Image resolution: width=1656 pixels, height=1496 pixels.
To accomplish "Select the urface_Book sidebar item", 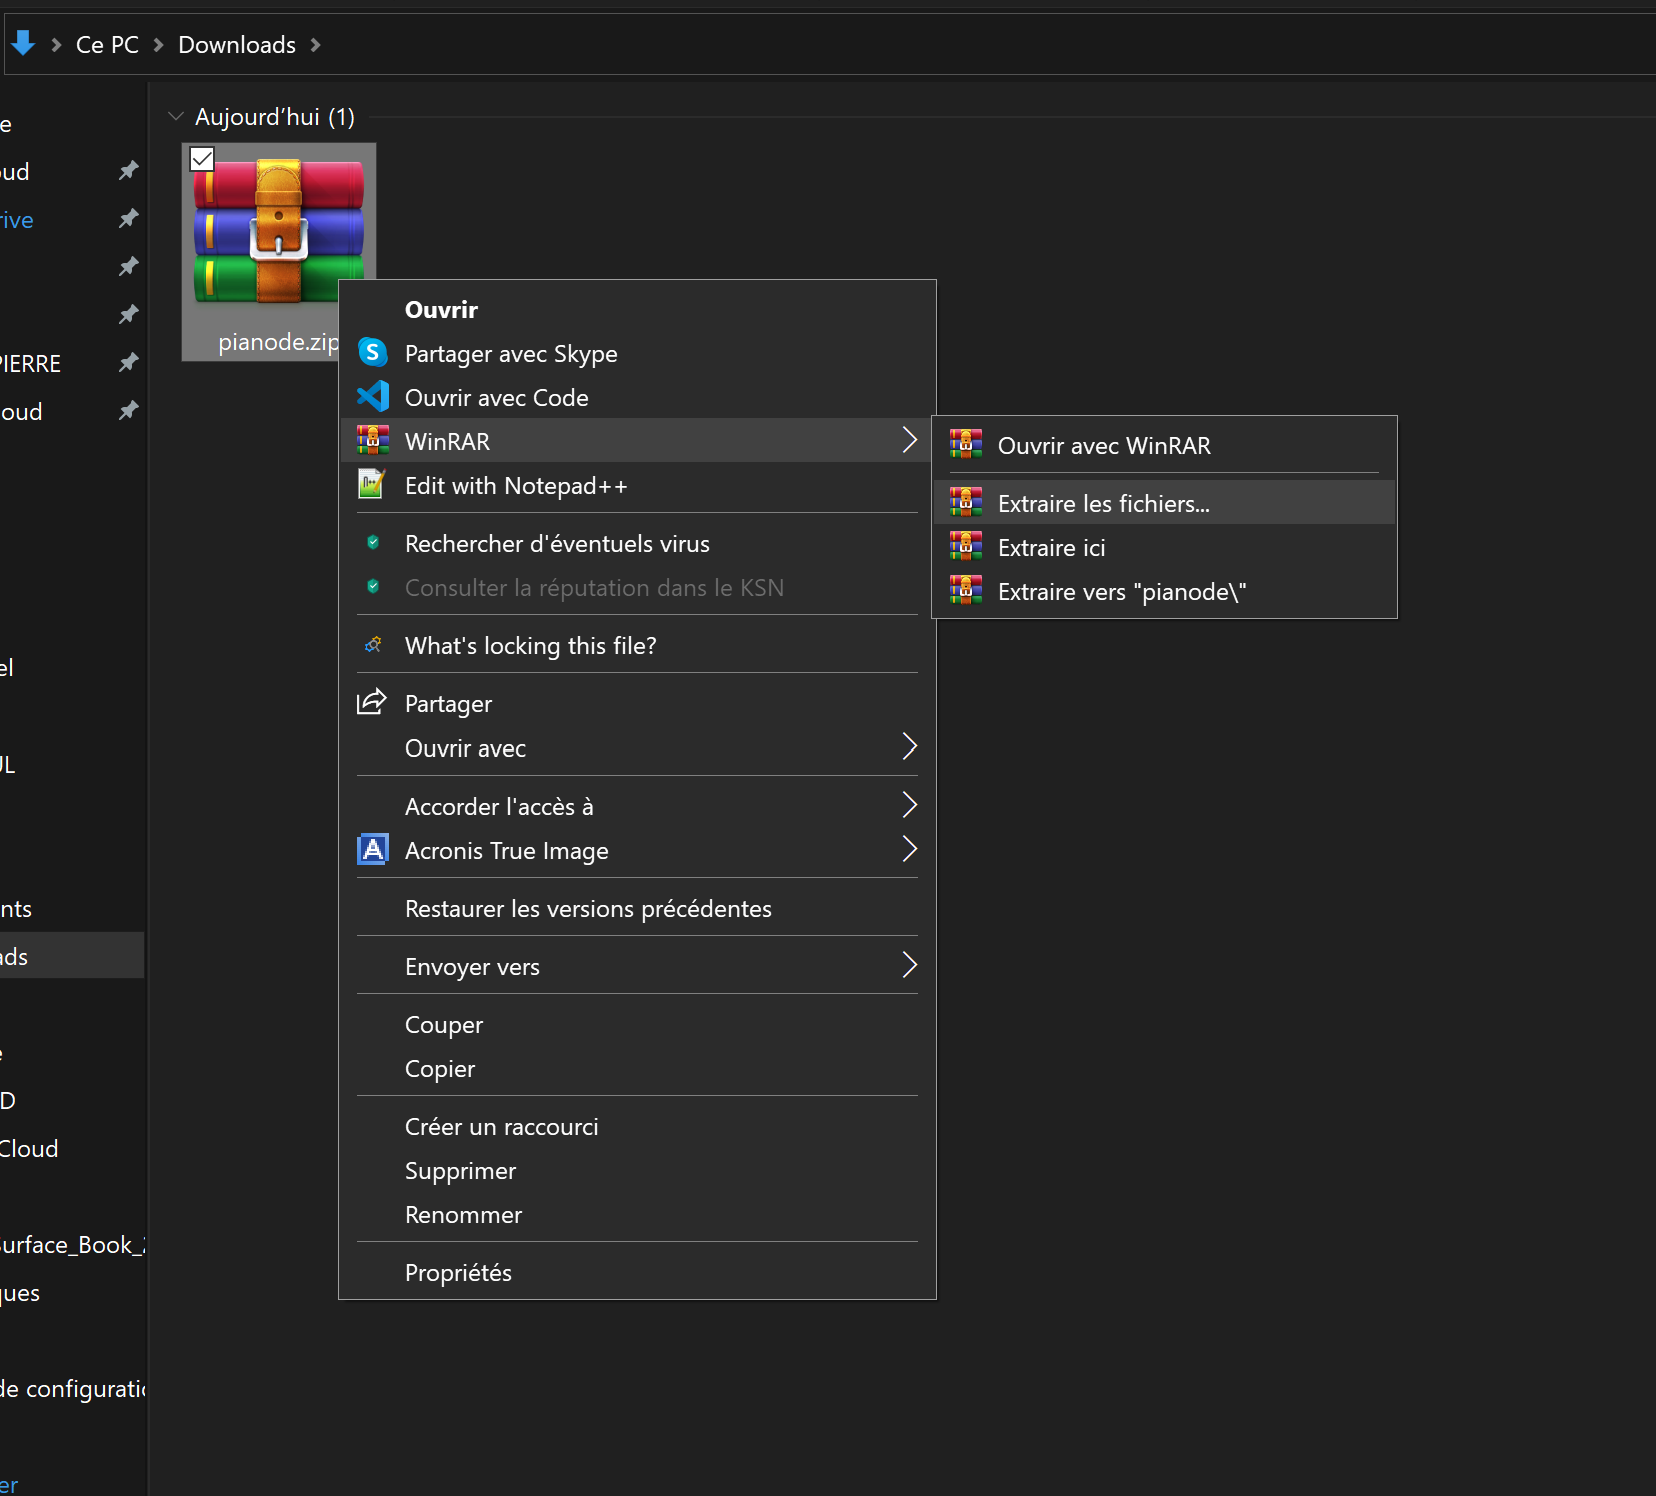I will 72,1245.
